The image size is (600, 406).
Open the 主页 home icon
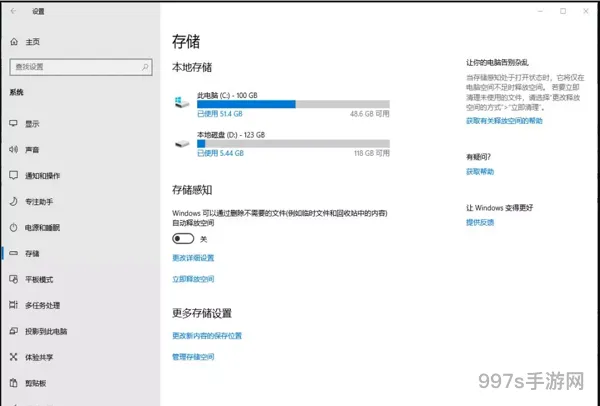tap(14, 42)
